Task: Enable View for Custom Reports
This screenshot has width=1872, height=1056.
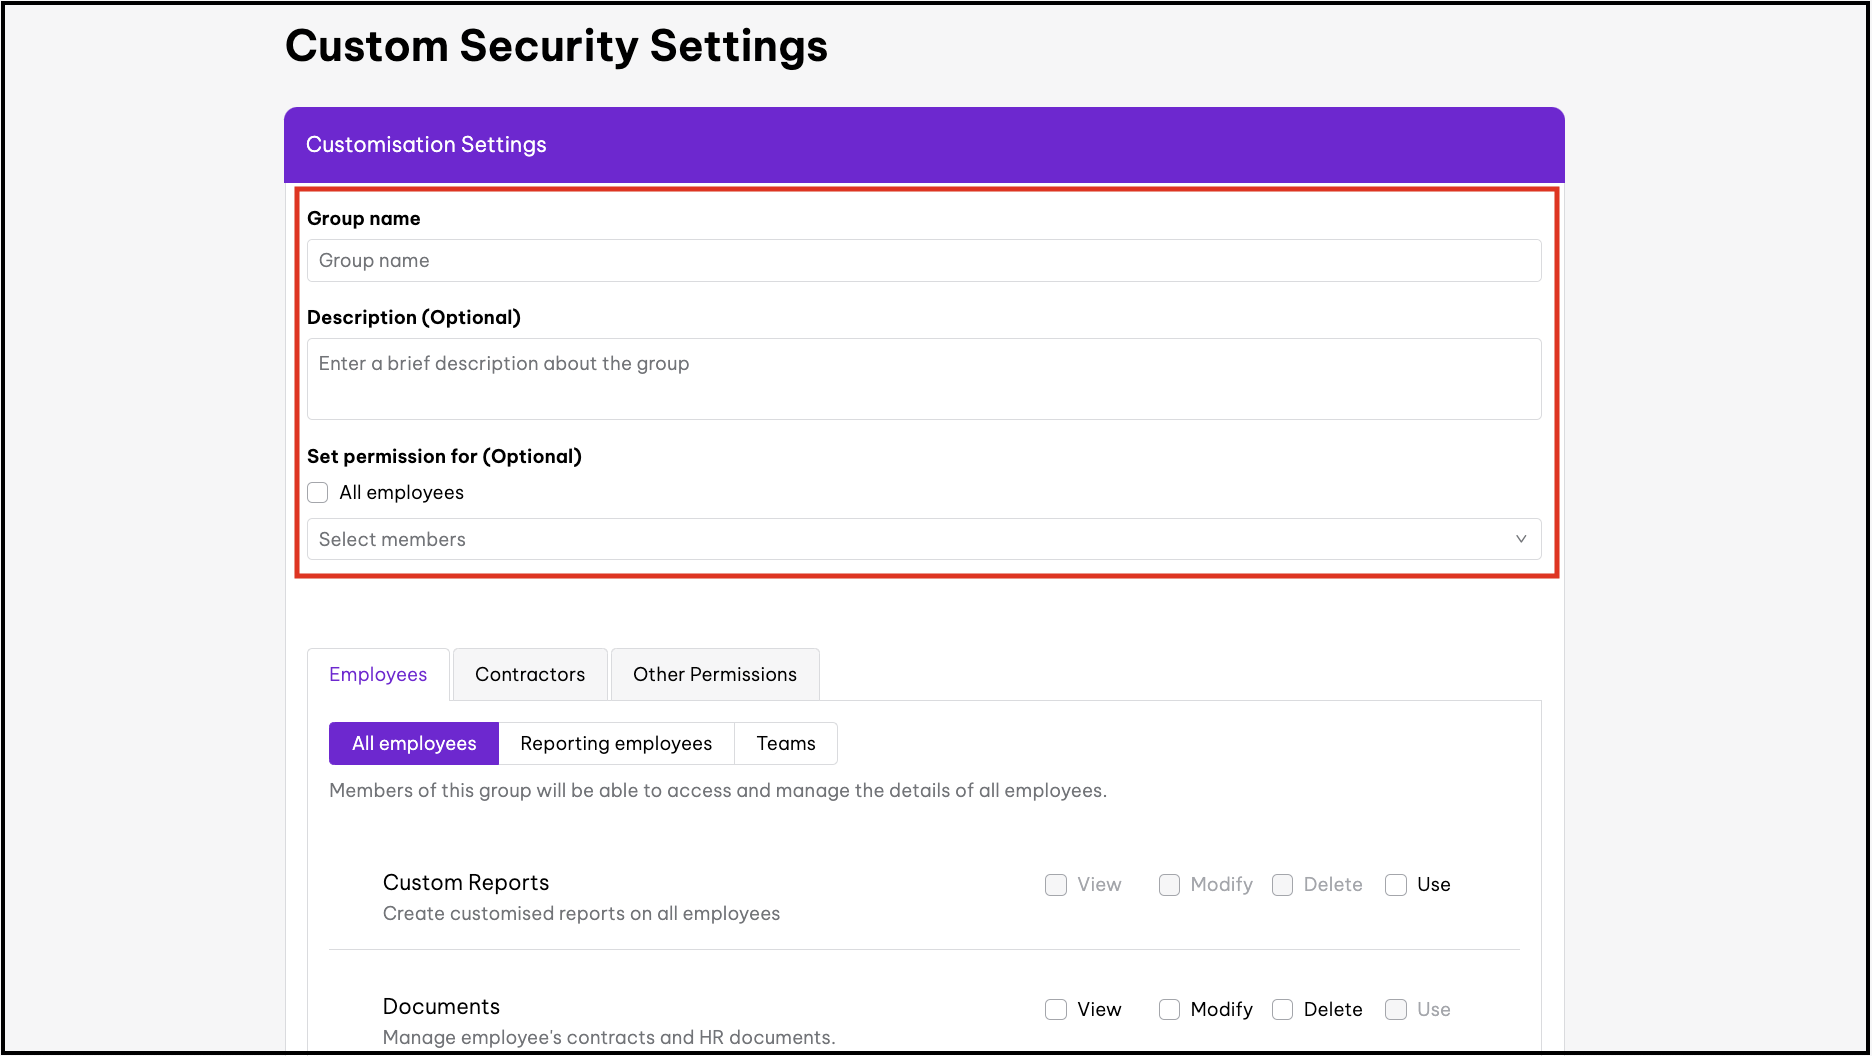Action: click(1056, 885)
